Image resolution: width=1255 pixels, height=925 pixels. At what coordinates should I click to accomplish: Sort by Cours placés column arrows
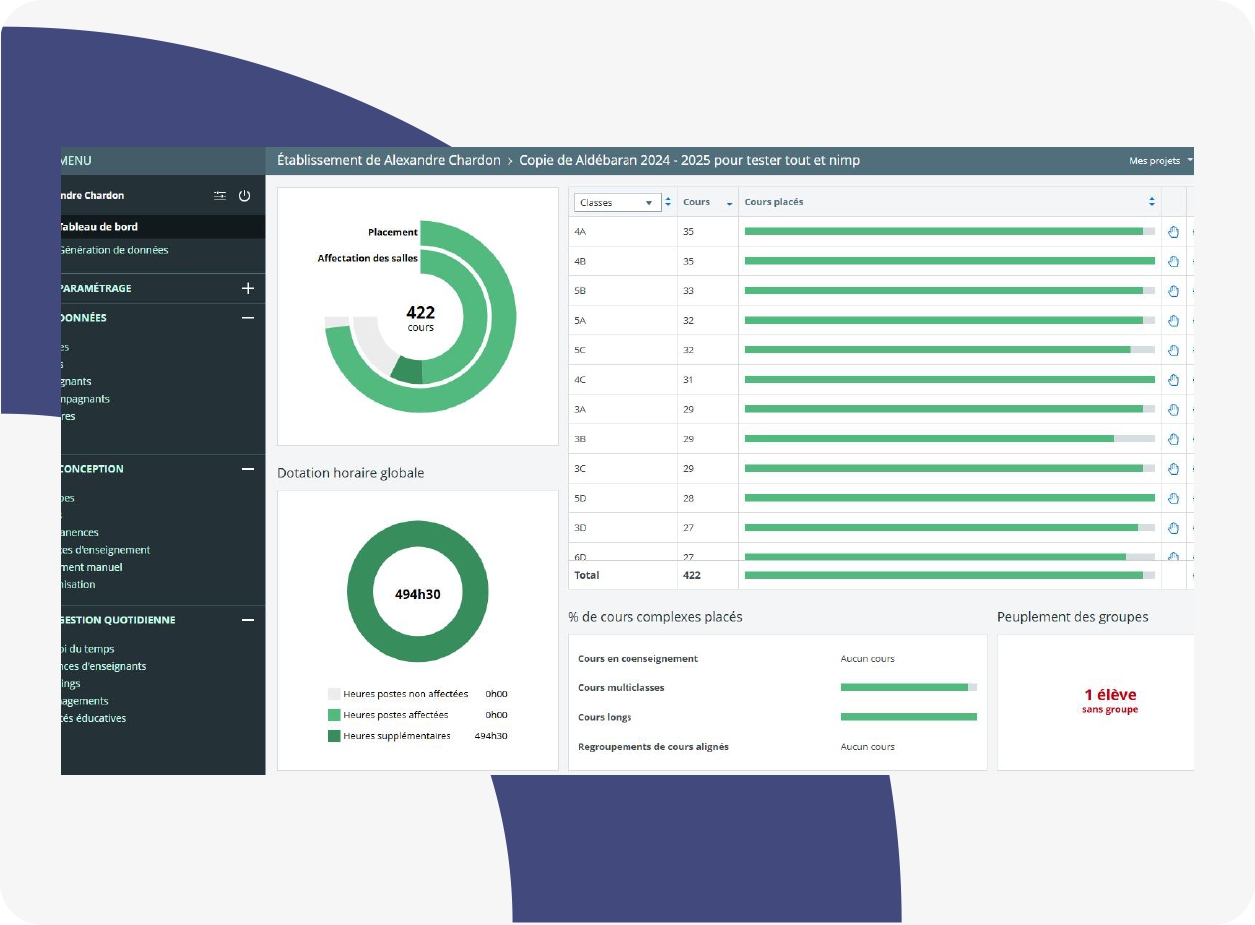[1152, 202]
